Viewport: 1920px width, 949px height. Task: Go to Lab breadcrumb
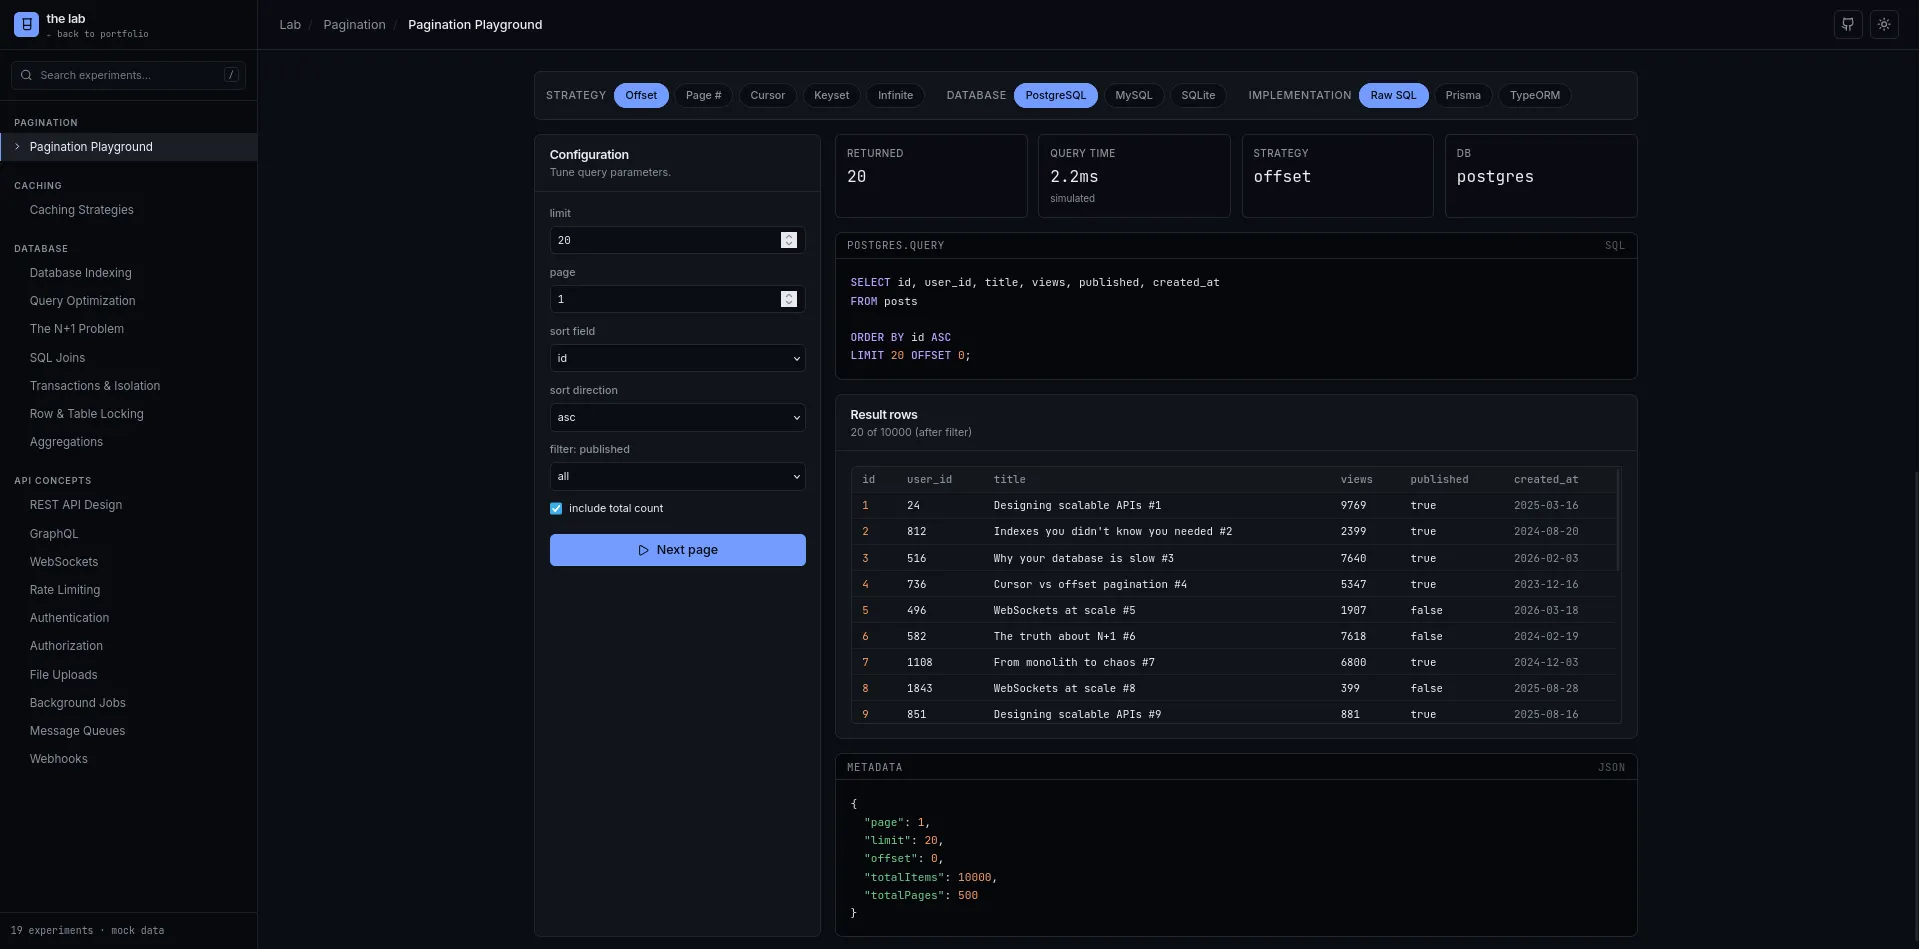290,25
